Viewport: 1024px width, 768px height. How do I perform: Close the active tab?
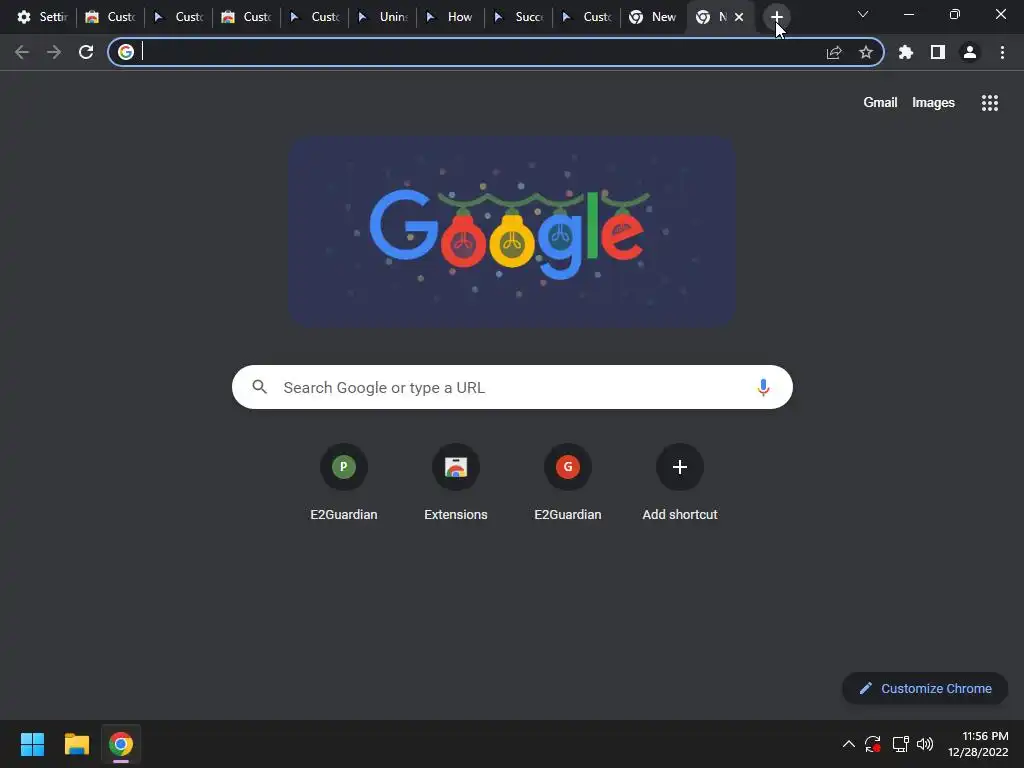[739, 17]
